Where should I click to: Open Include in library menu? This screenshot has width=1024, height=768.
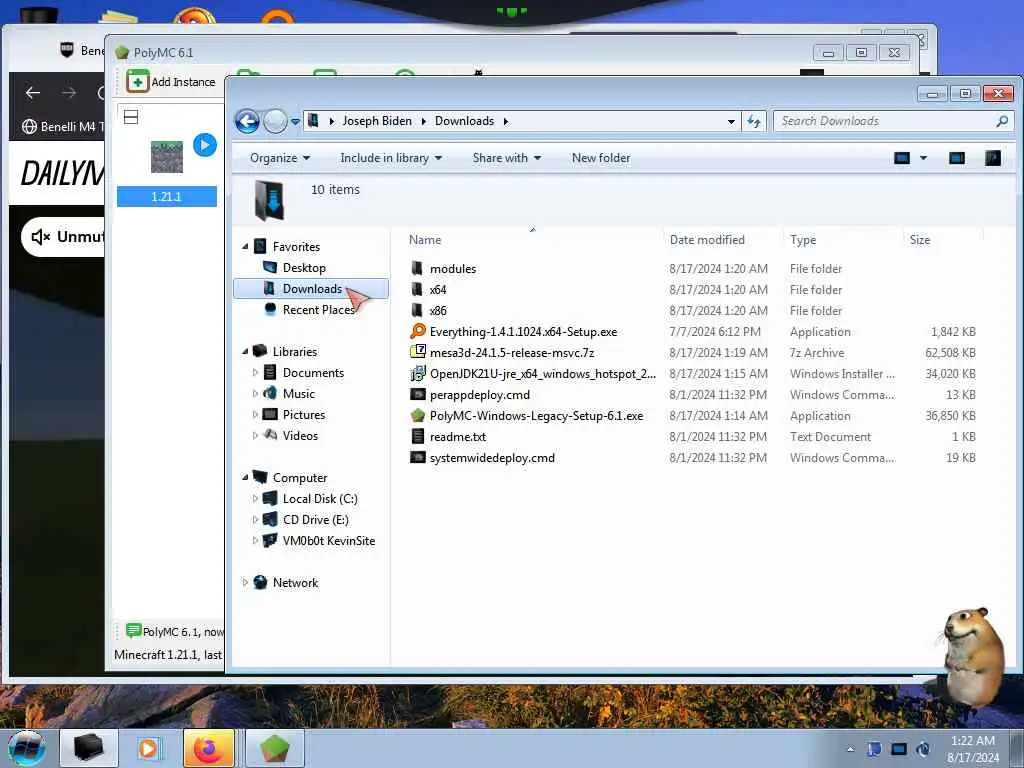[391, 158]
